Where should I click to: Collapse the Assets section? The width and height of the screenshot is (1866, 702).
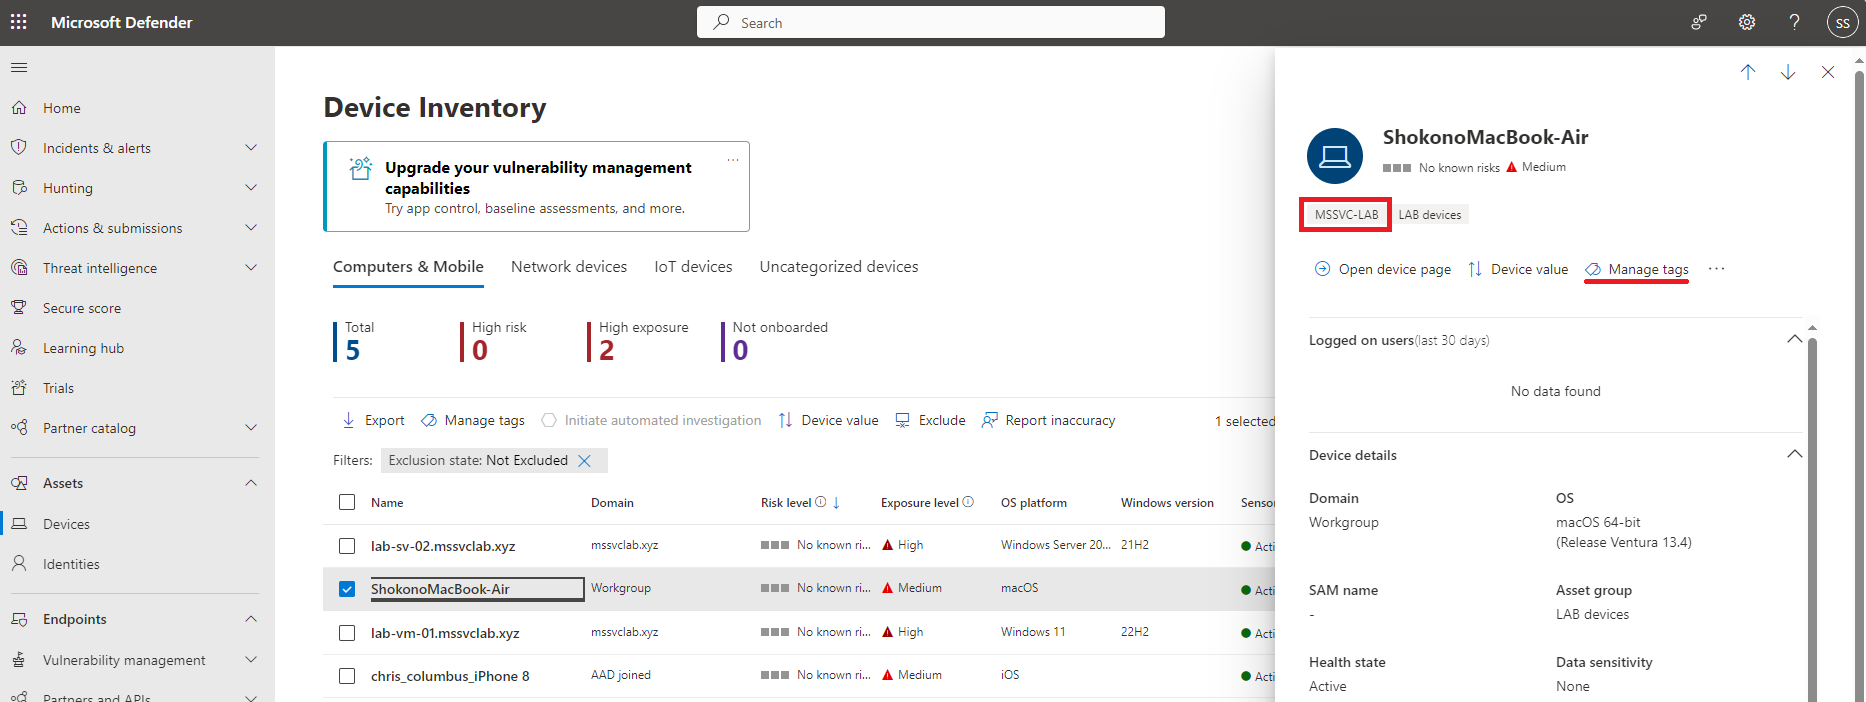click(251, 483)
